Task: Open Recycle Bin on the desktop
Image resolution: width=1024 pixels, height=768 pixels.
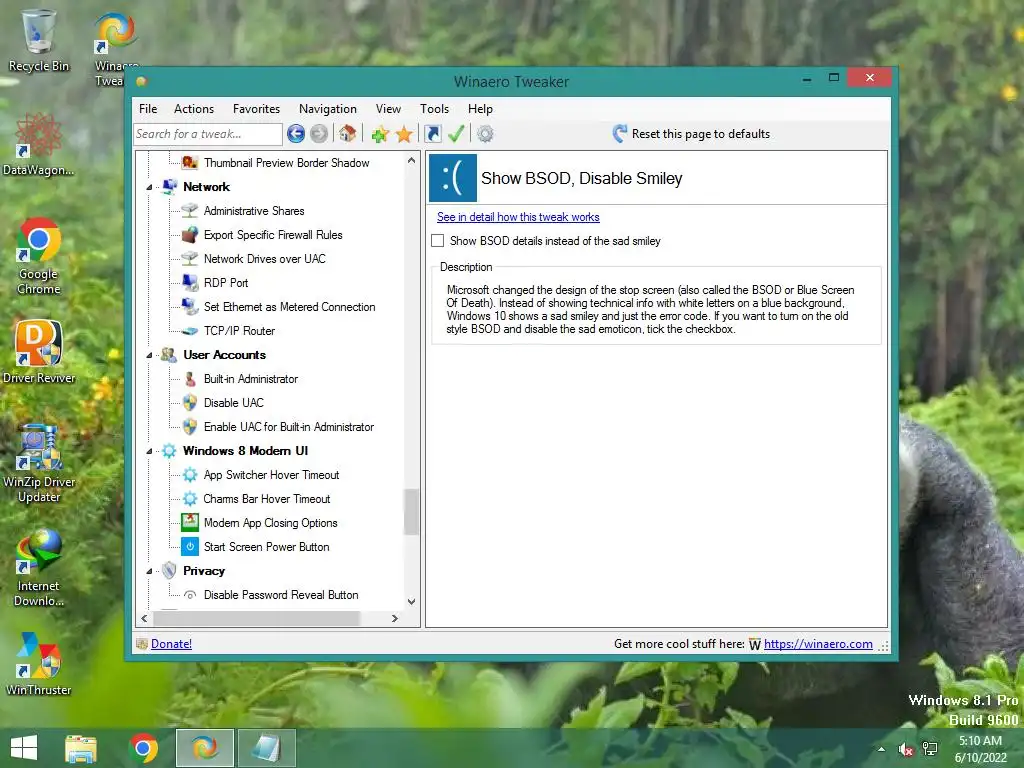Action: click(39, 40)
